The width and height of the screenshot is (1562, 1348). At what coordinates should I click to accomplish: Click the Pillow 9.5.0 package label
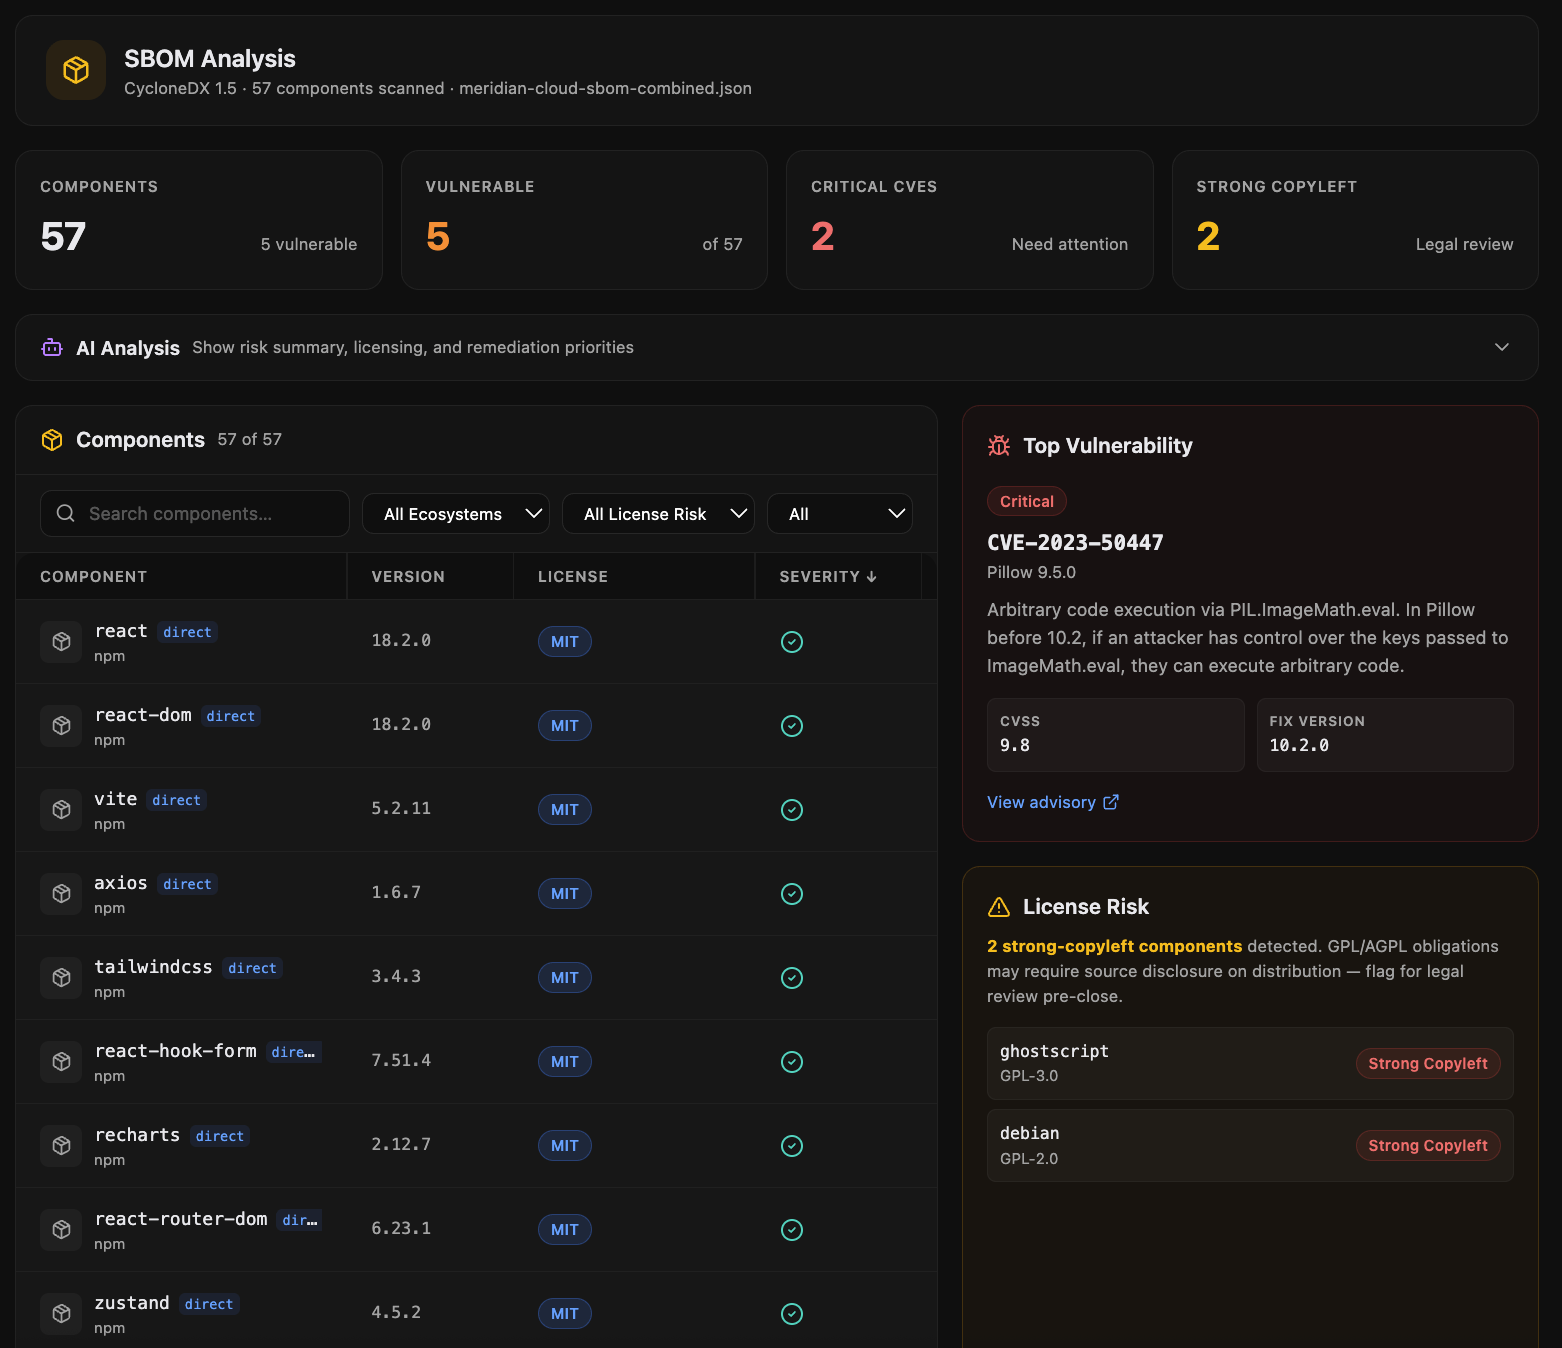point(1031,572)
